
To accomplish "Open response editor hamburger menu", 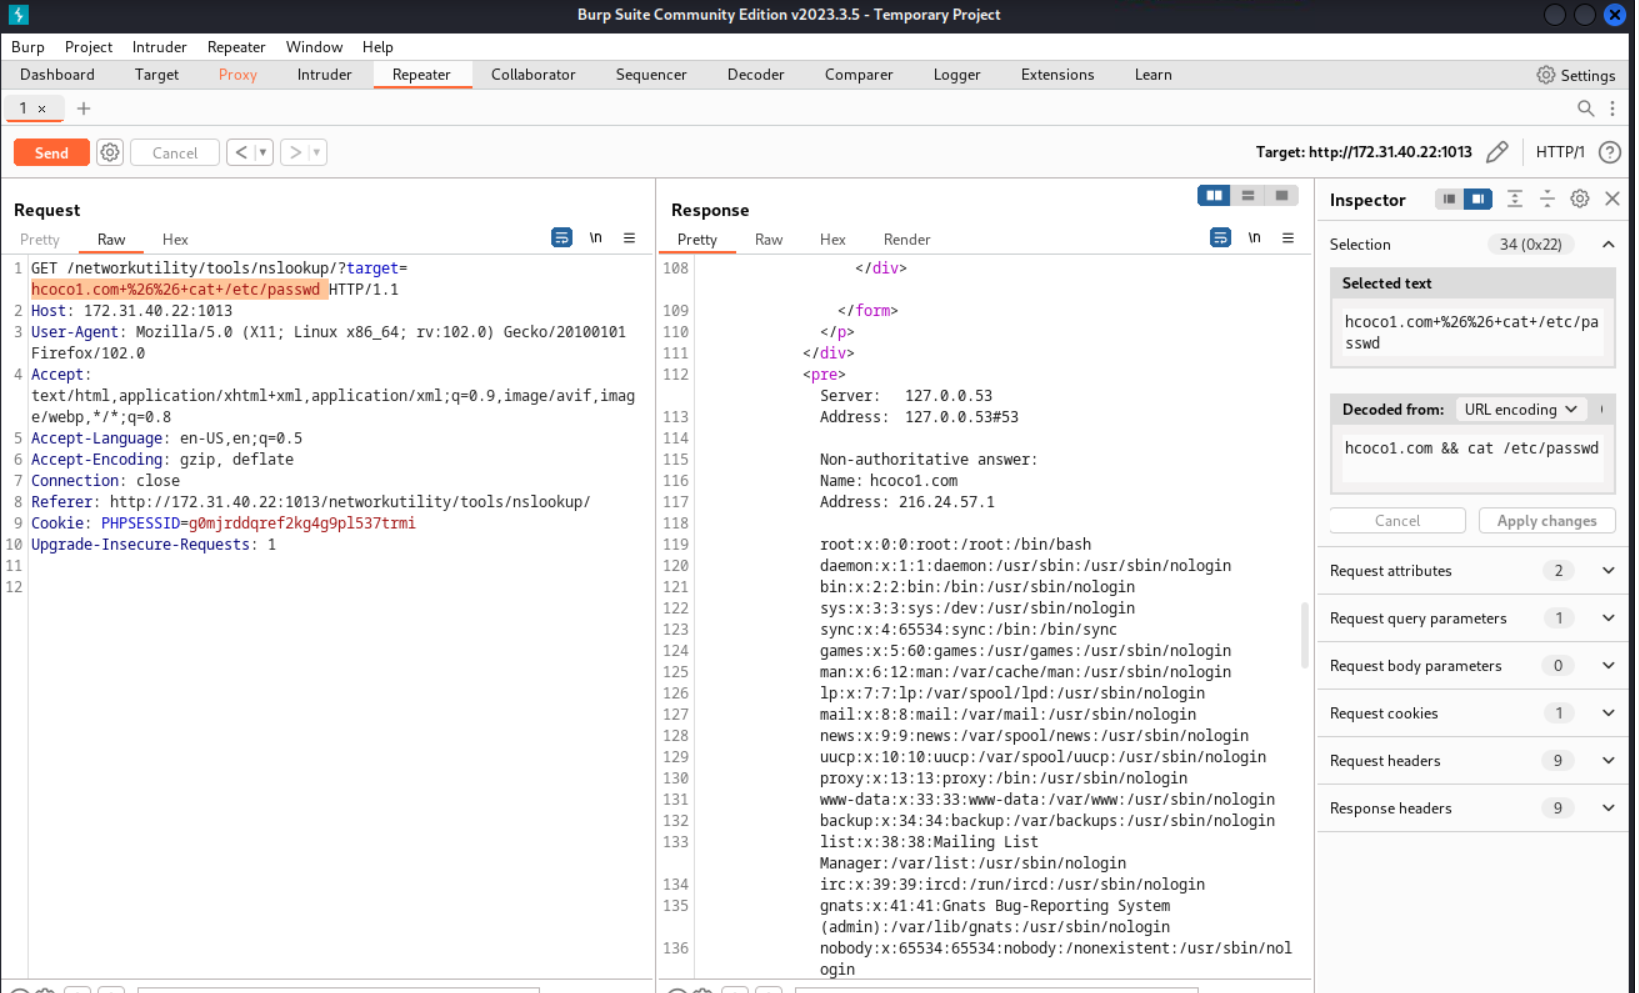I will point(1288,238).
